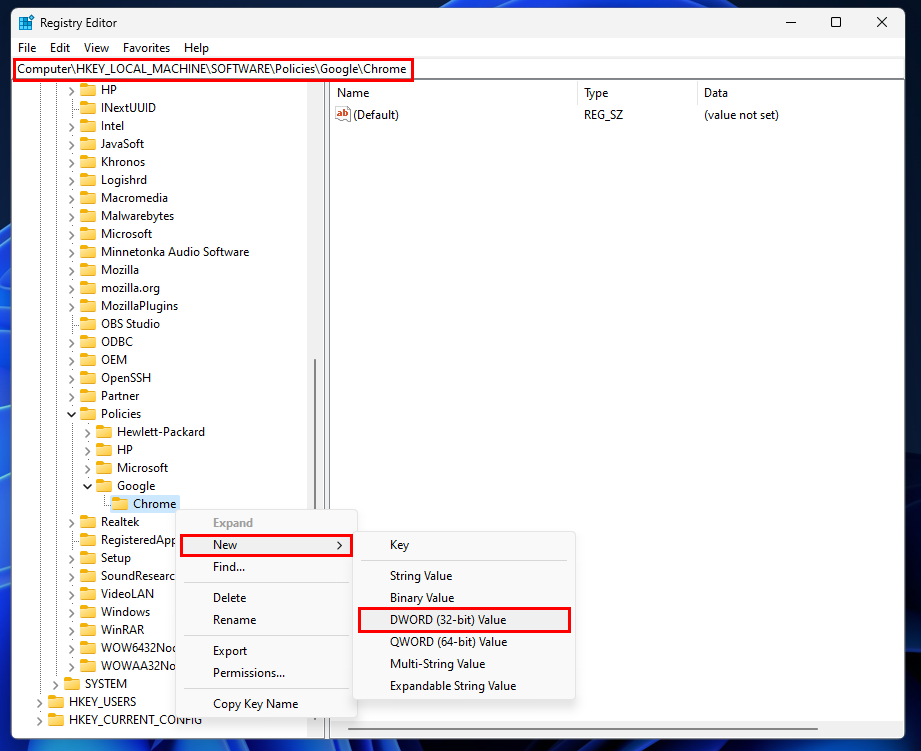The height and width of the screenshot is (751, 921).
Task: Open the Favorites menu
Action: click(x=146, y=48)
